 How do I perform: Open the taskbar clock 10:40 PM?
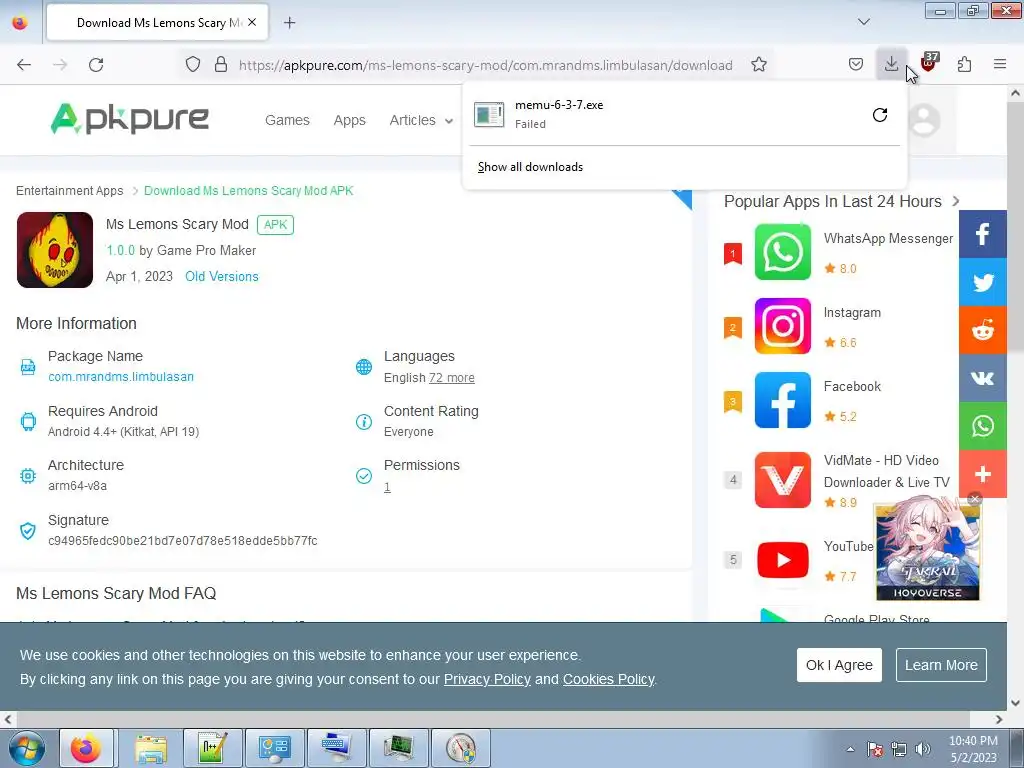973,749
